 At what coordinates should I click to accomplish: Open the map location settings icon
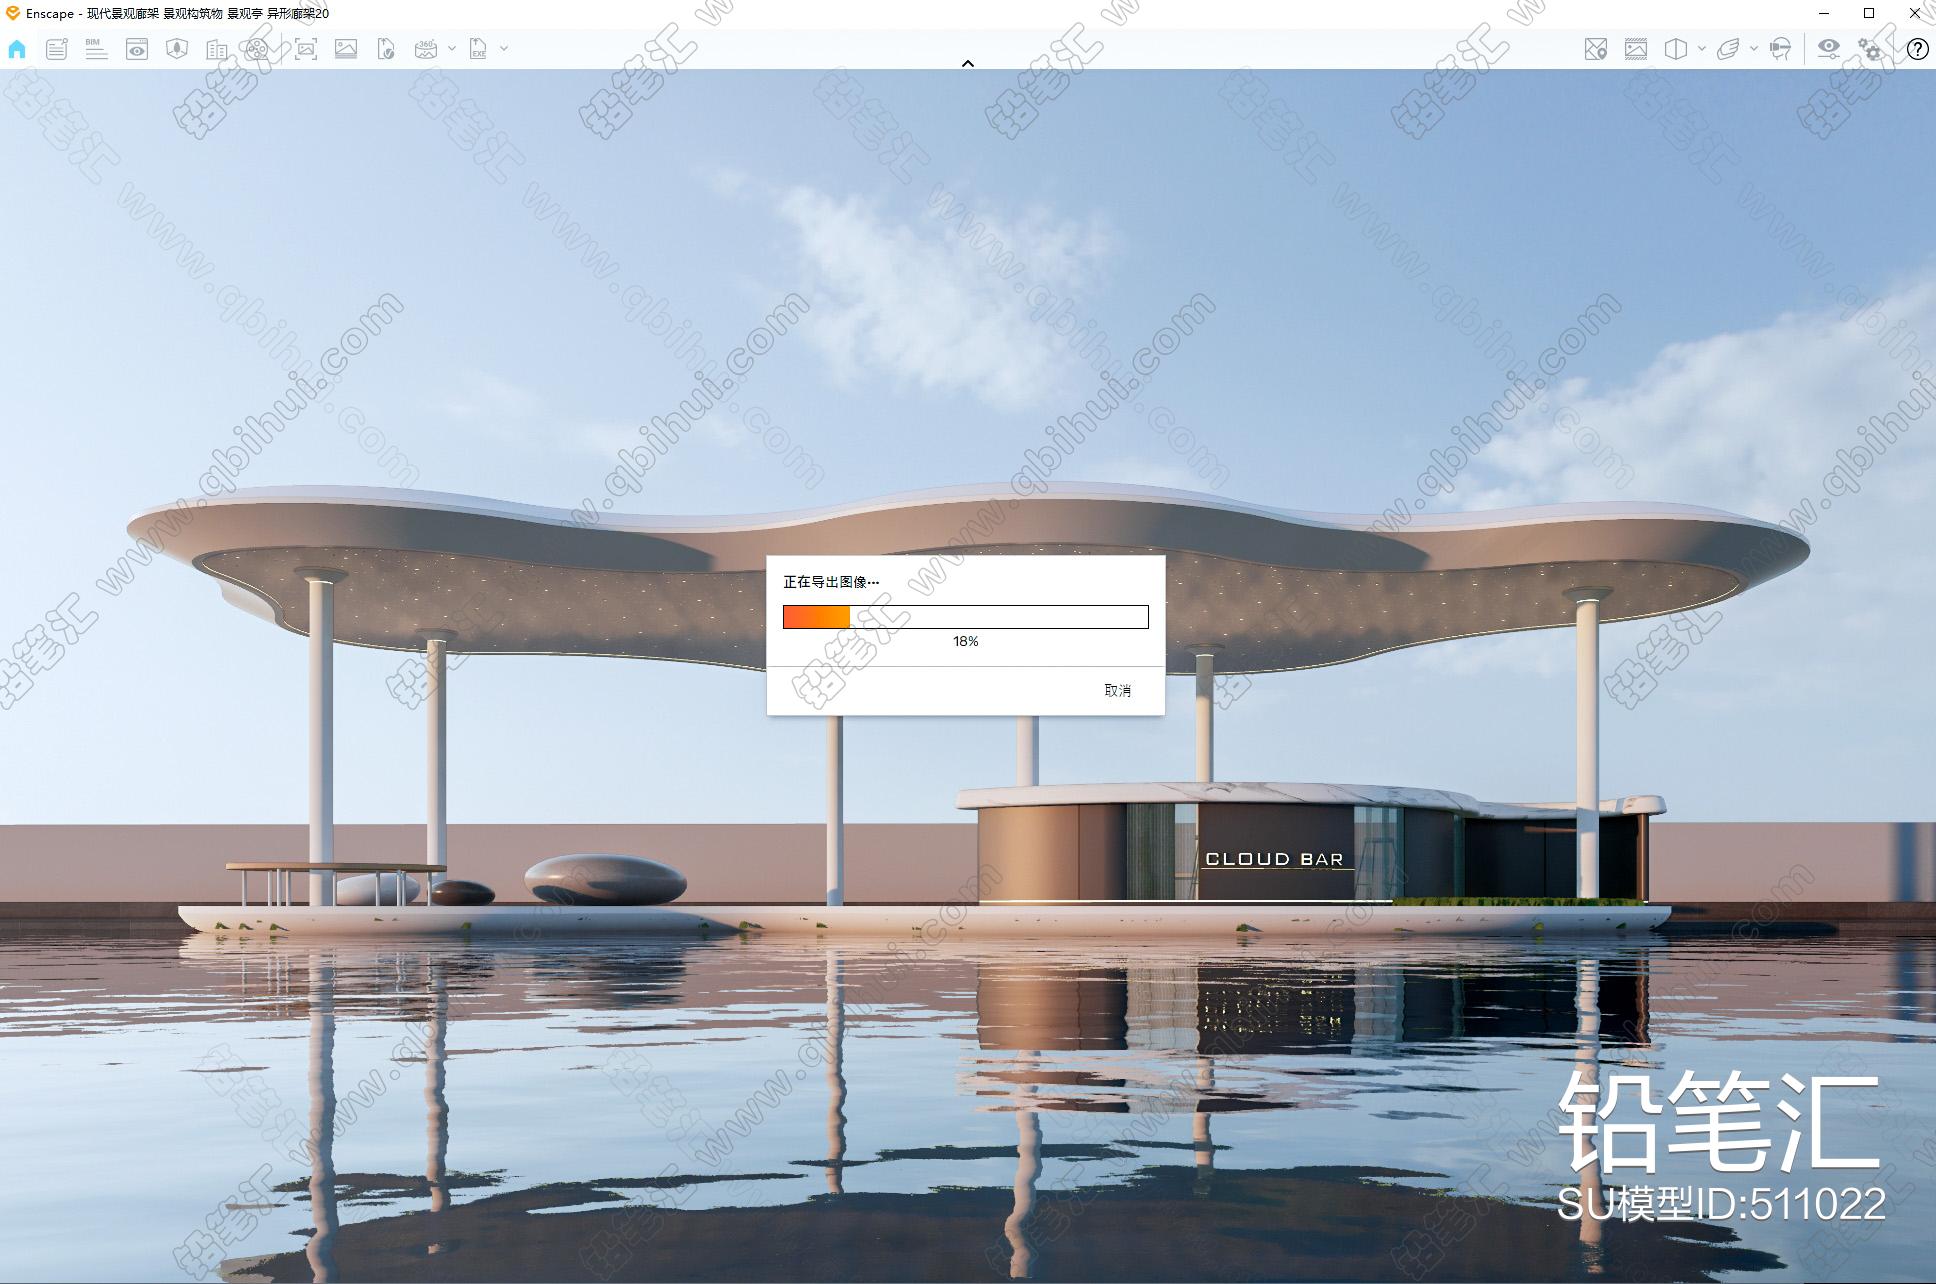1596,49
